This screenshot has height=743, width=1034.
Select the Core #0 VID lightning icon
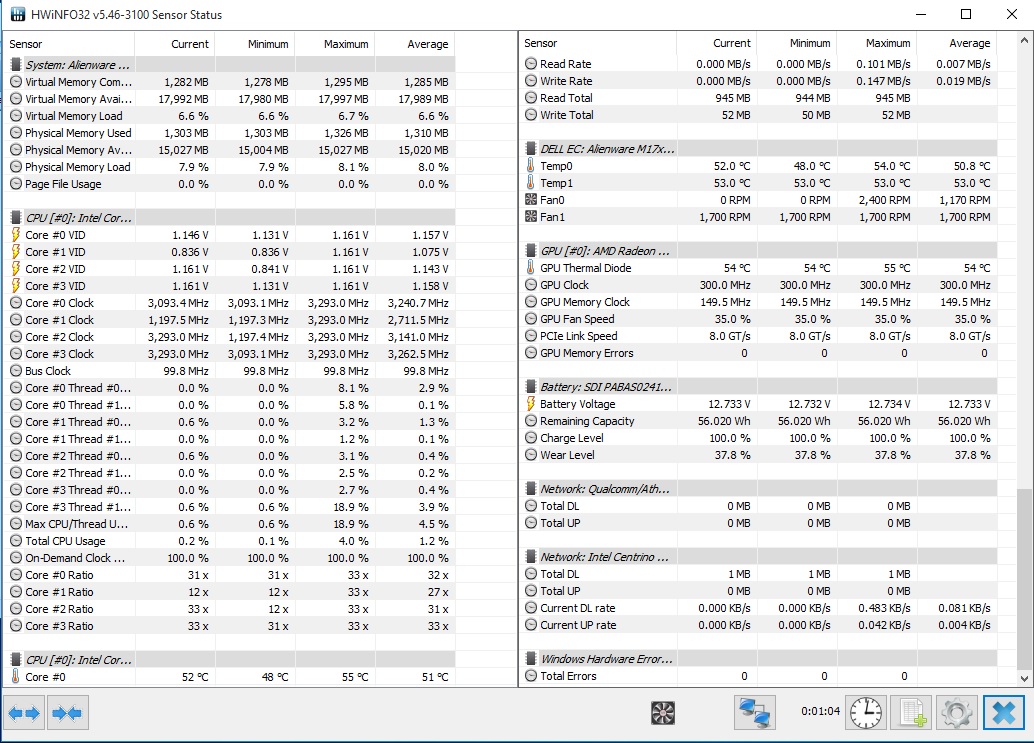(x=16, y=235)
